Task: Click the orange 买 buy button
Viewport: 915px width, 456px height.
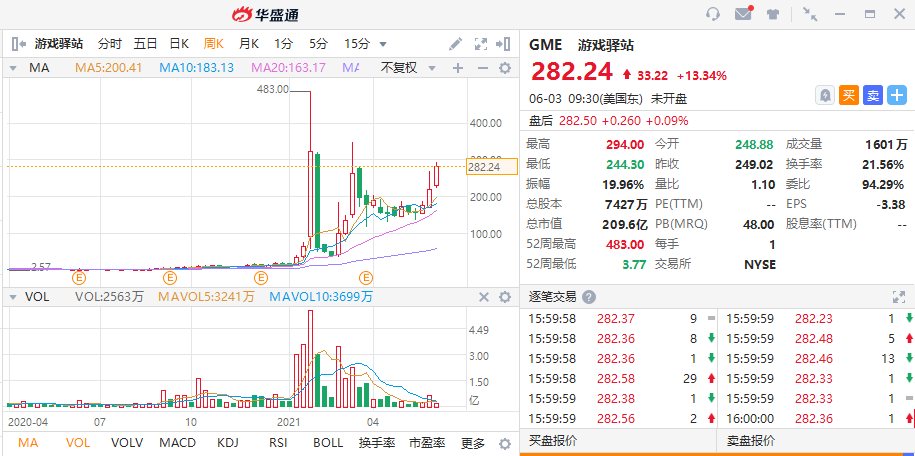Action: tap(849, 95)
